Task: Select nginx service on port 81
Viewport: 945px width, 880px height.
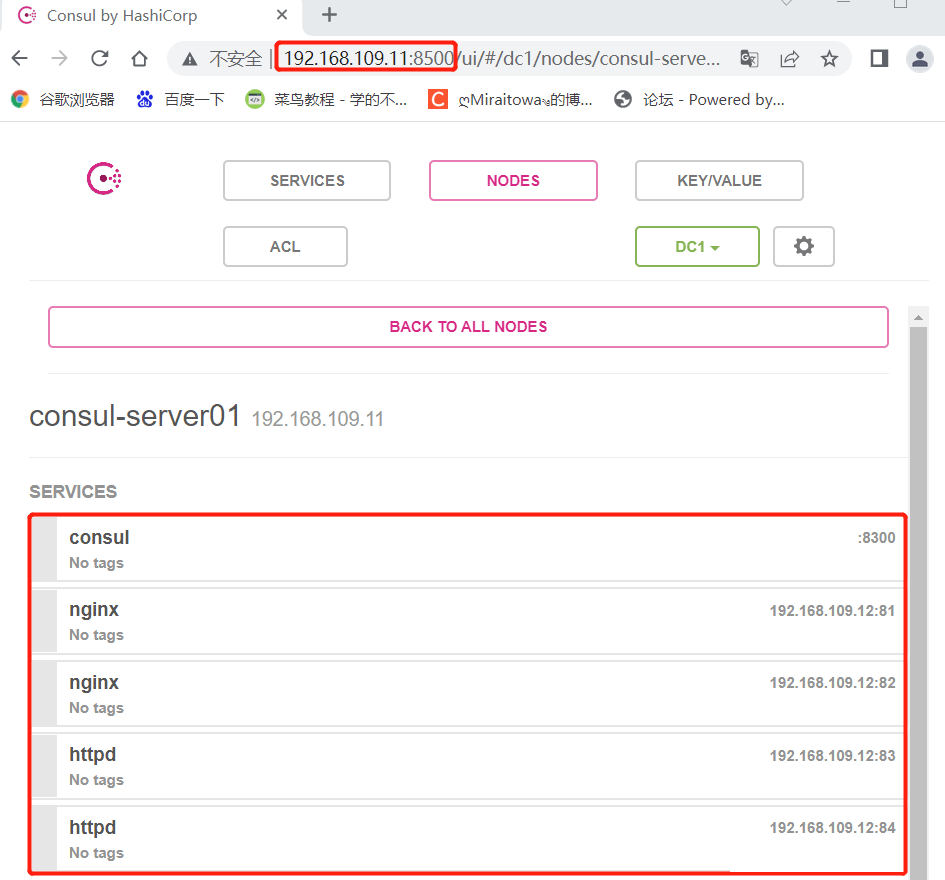Action: click(x=468, y=621)
